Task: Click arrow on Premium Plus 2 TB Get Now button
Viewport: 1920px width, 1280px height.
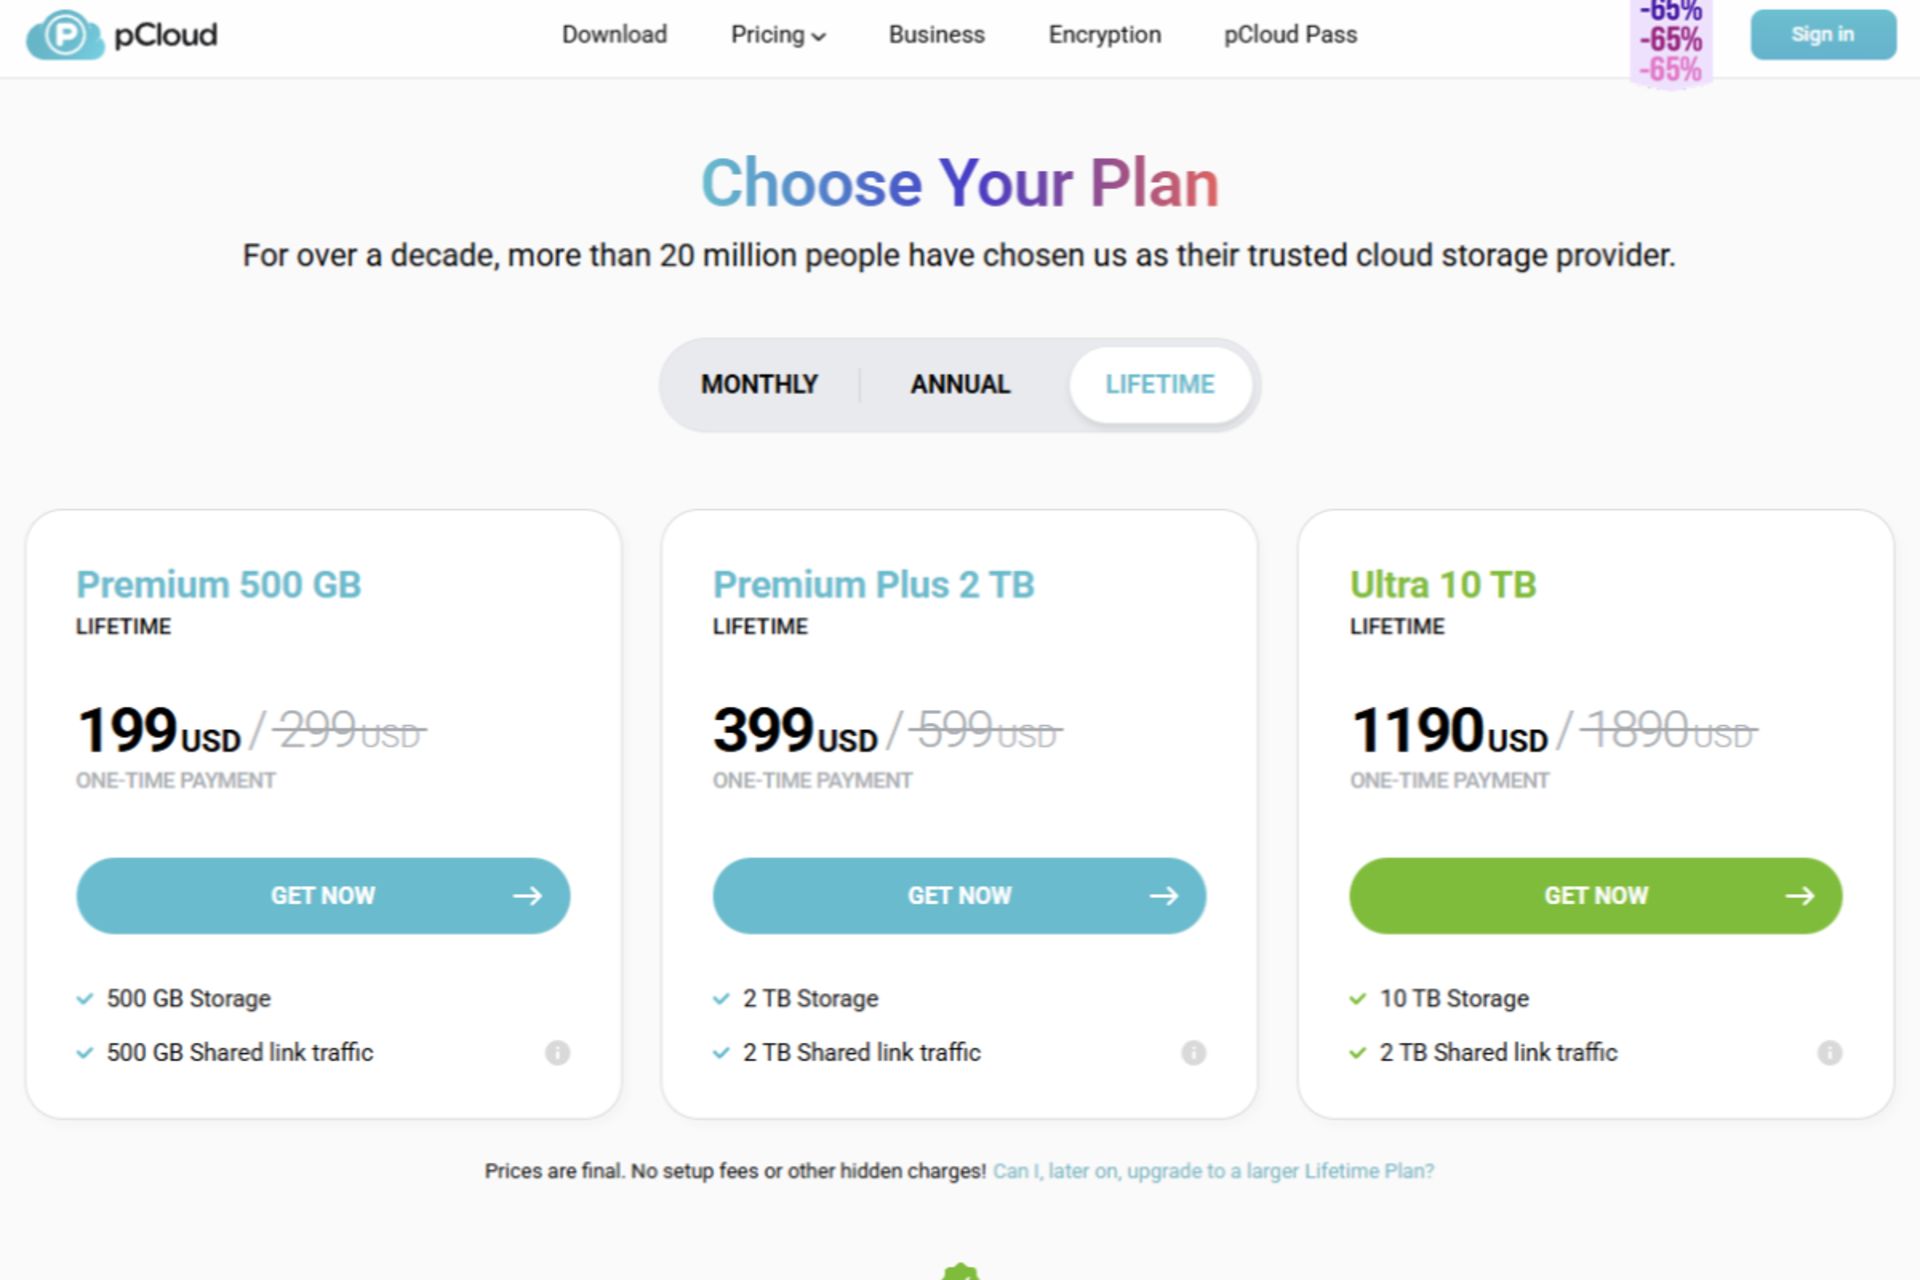Action: [x=1163, y=895]
